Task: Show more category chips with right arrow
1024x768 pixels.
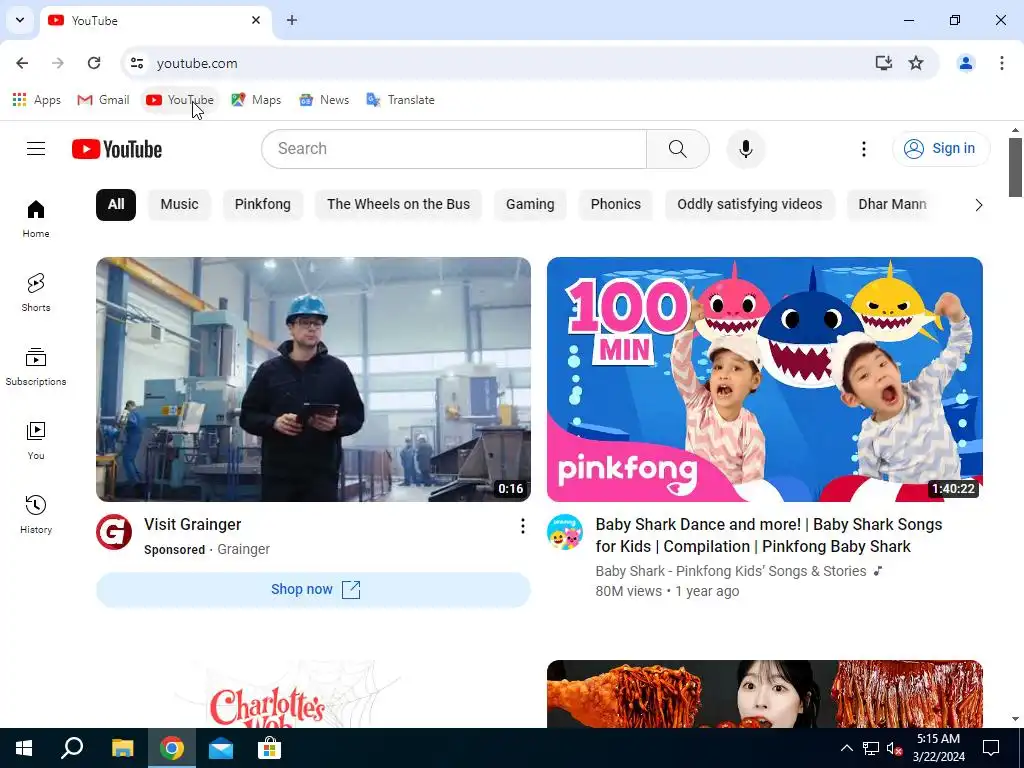Action: point(978,205)
